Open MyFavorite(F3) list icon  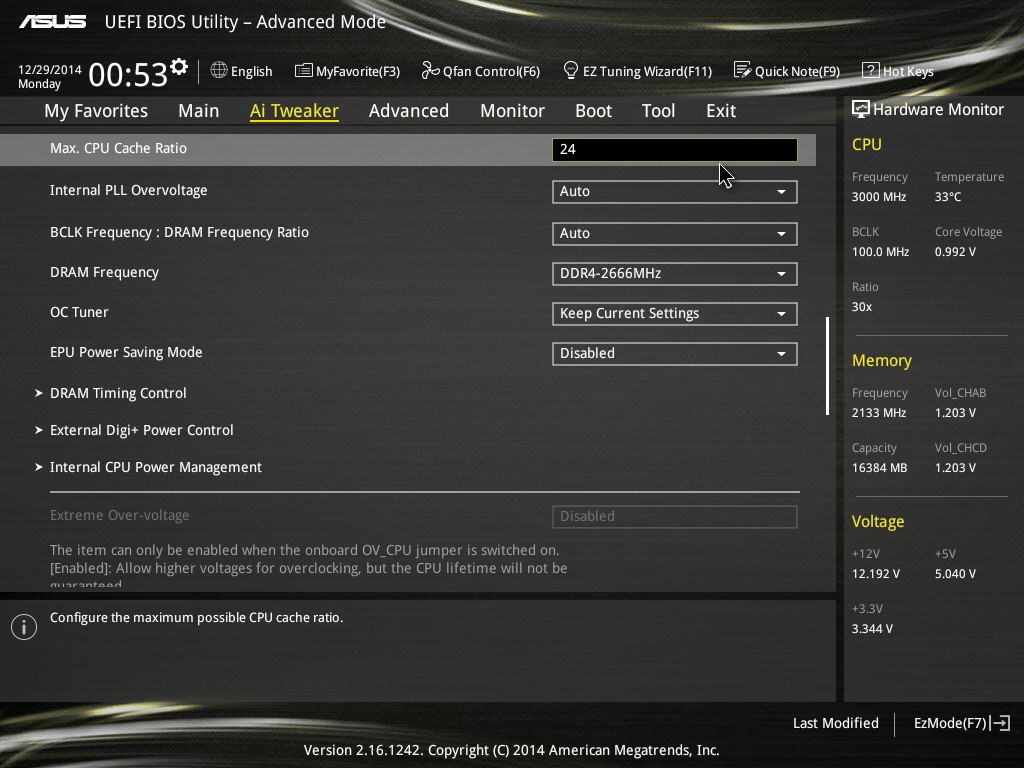pyautogui.click(x=303, y=71)
